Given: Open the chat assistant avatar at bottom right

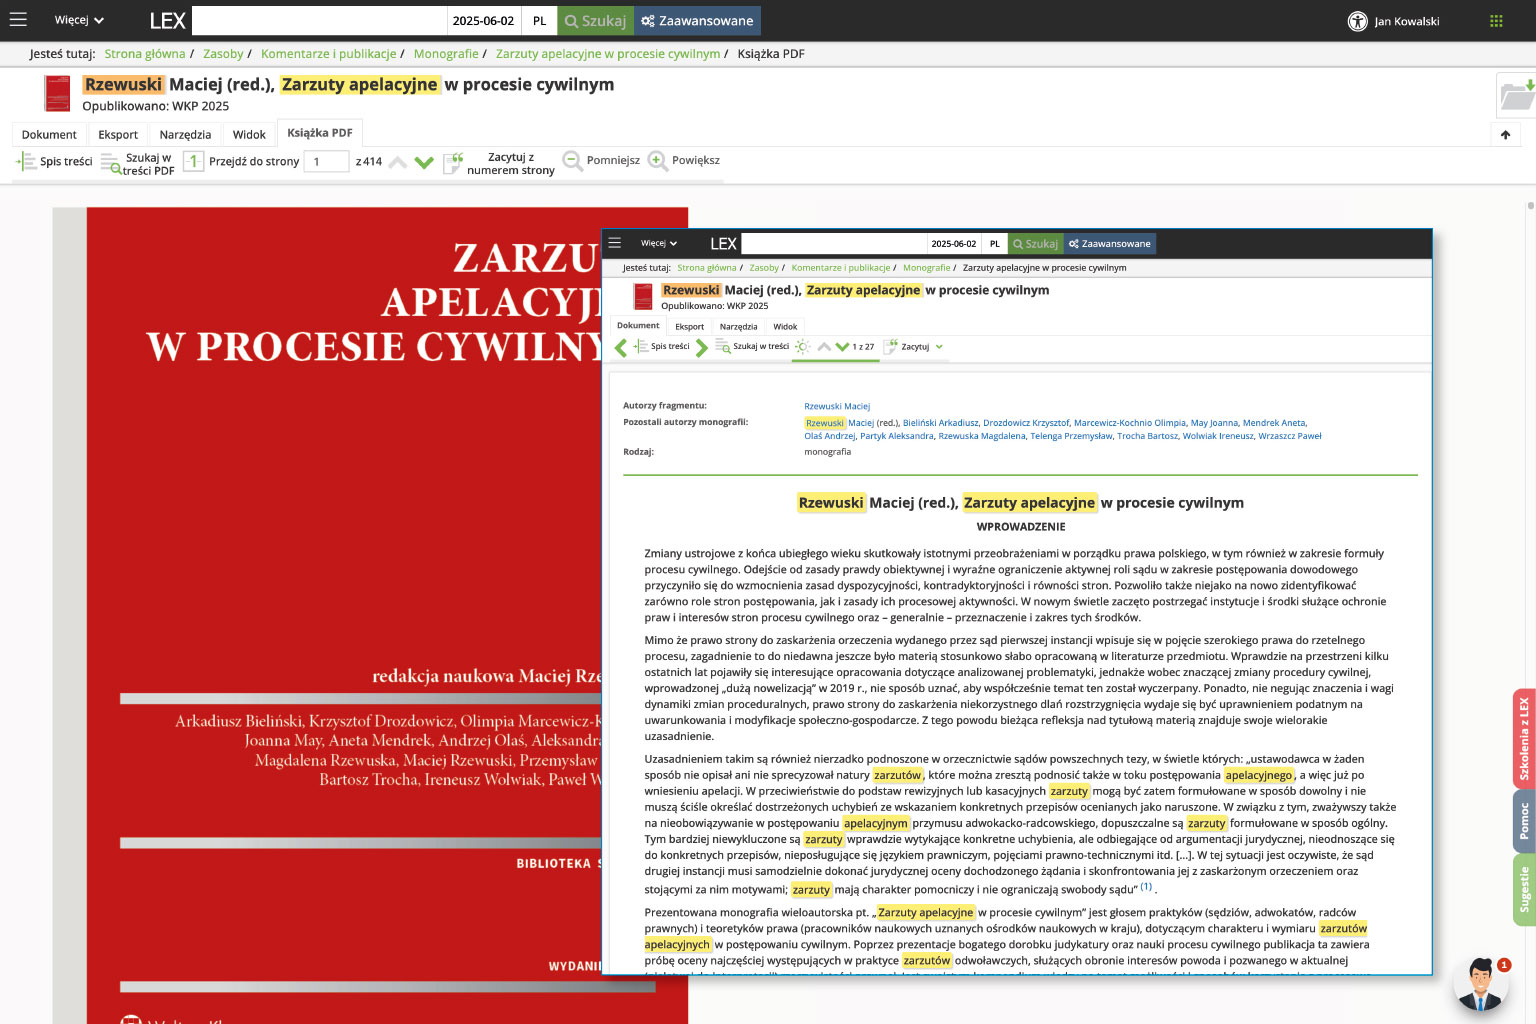Looking at the screenshot, I should [1480, 984].
